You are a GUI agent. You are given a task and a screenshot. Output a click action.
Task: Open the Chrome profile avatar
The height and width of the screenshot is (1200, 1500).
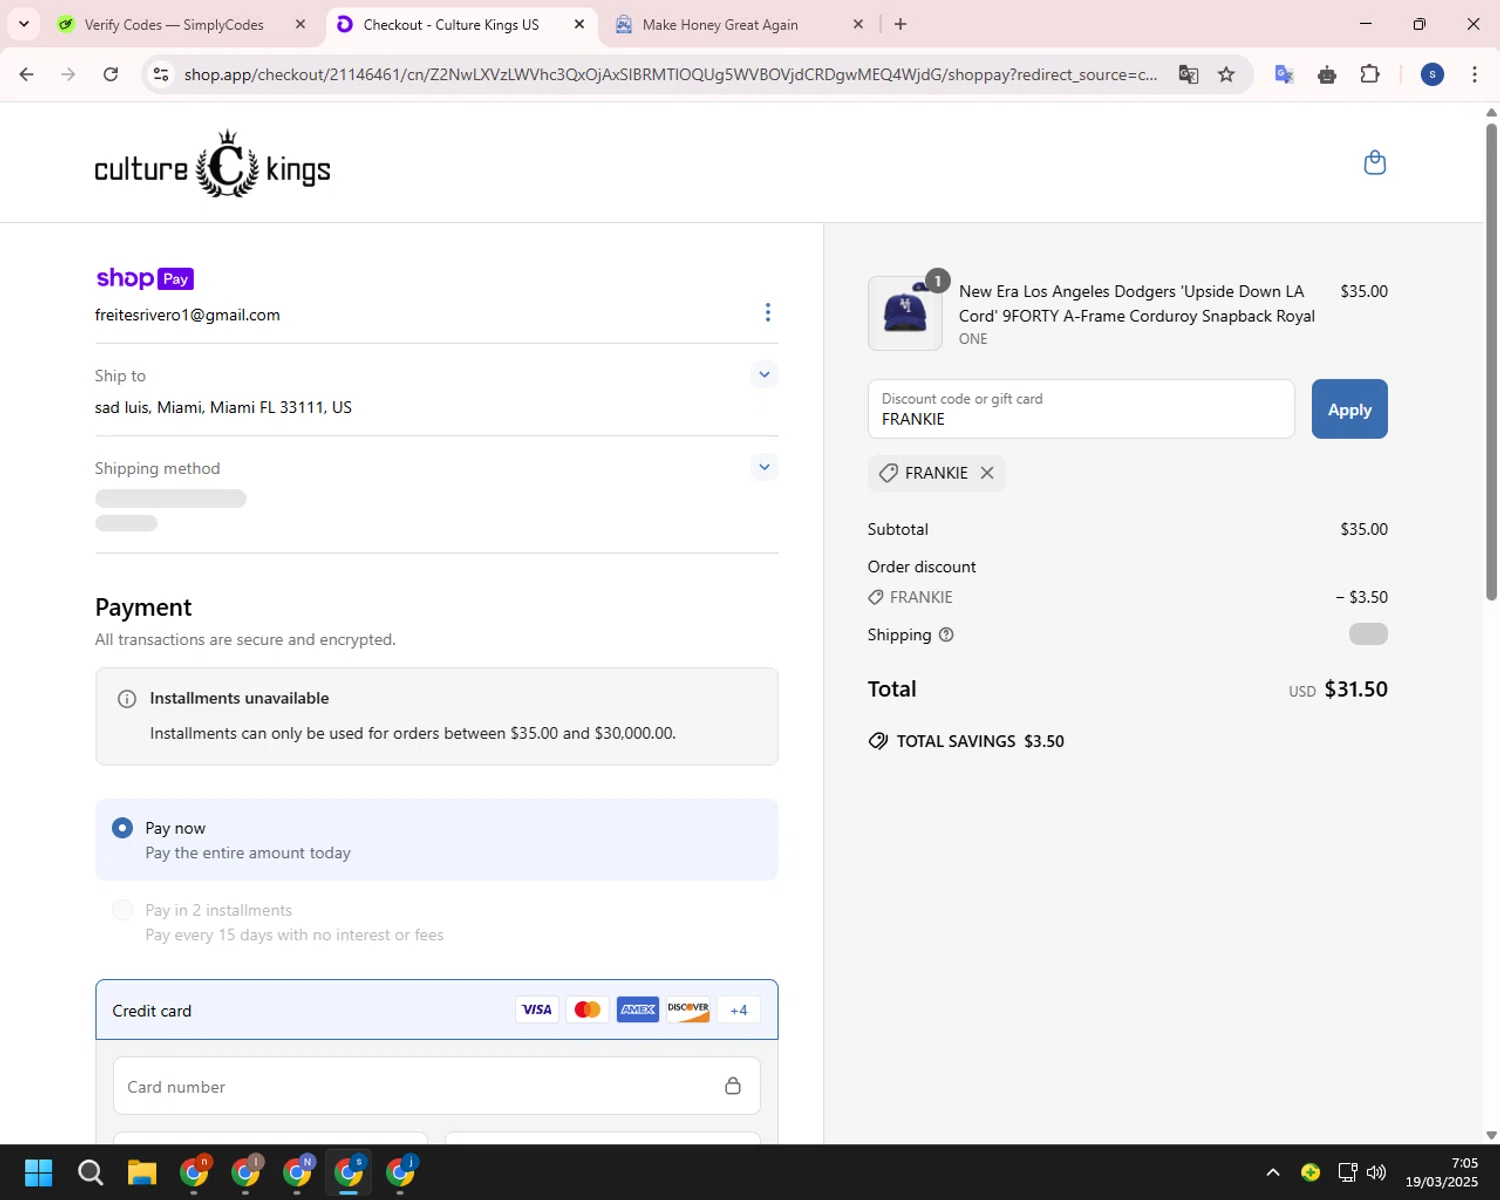[x=1432, y=74]
